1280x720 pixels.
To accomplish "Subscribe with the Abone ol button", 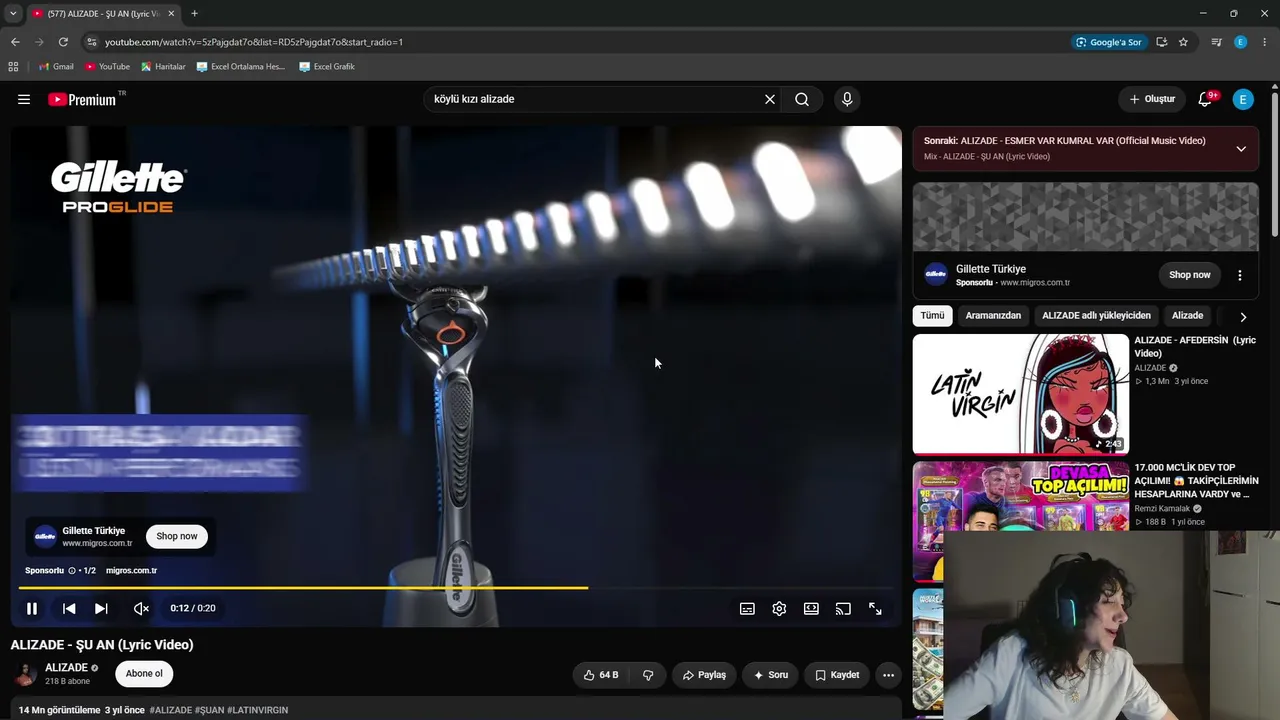I will (144, 674).
